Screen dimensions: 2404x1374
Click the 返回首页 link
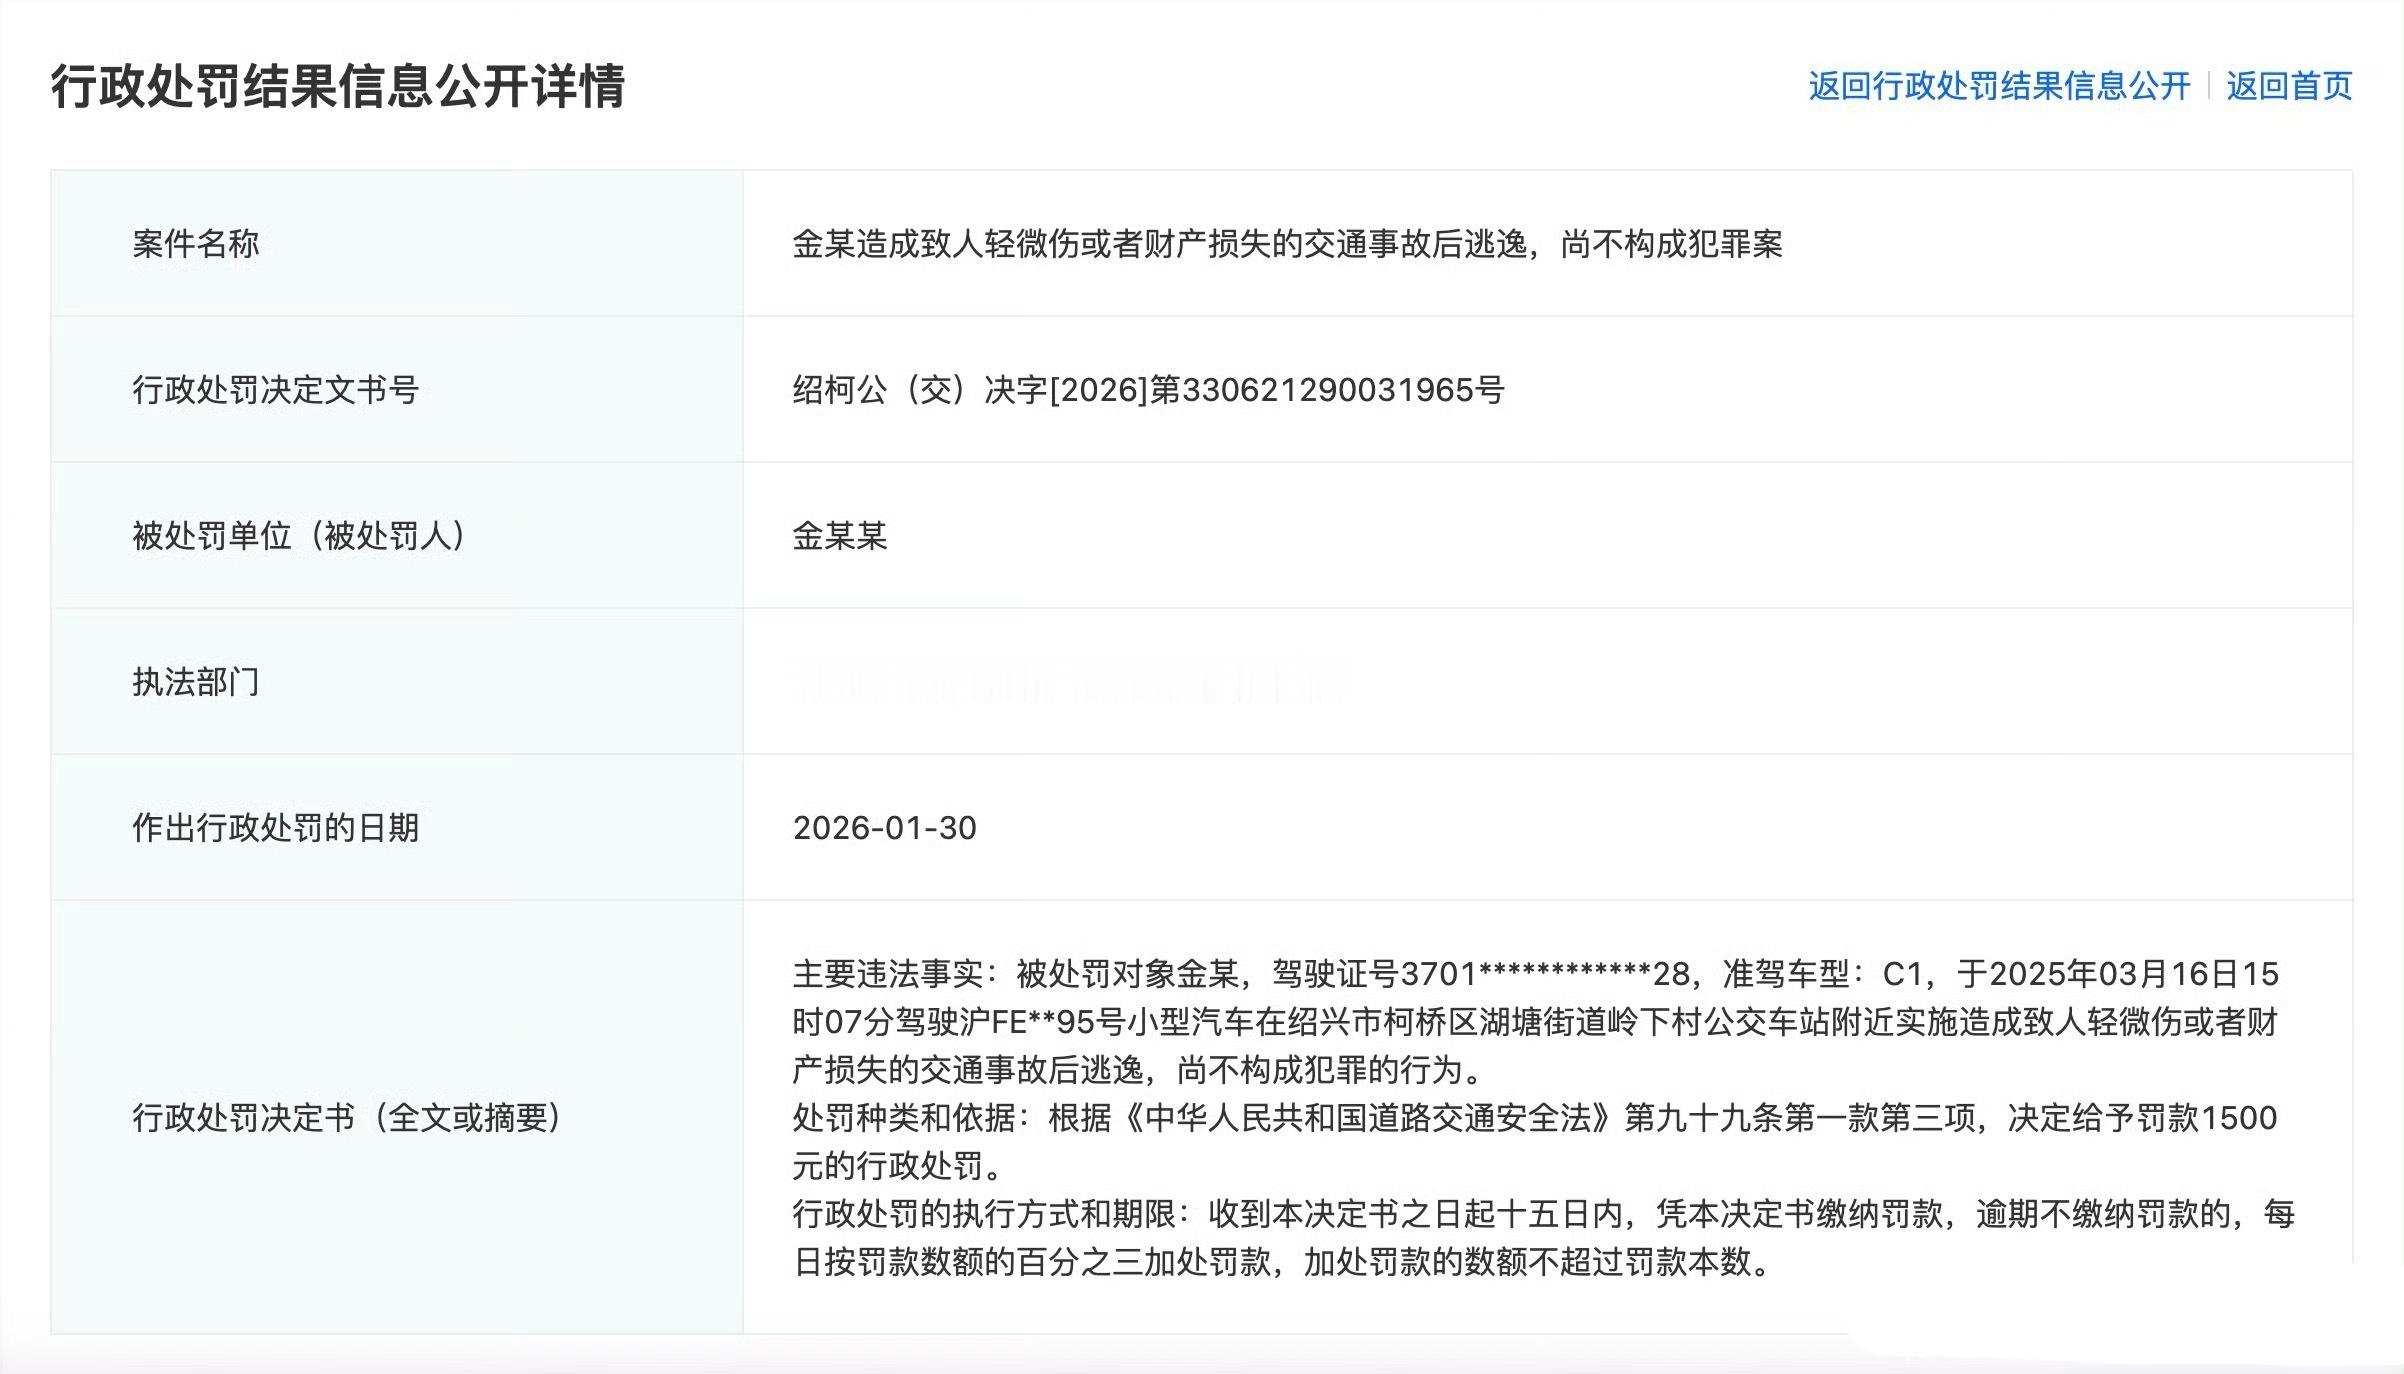click(2288, 86)
